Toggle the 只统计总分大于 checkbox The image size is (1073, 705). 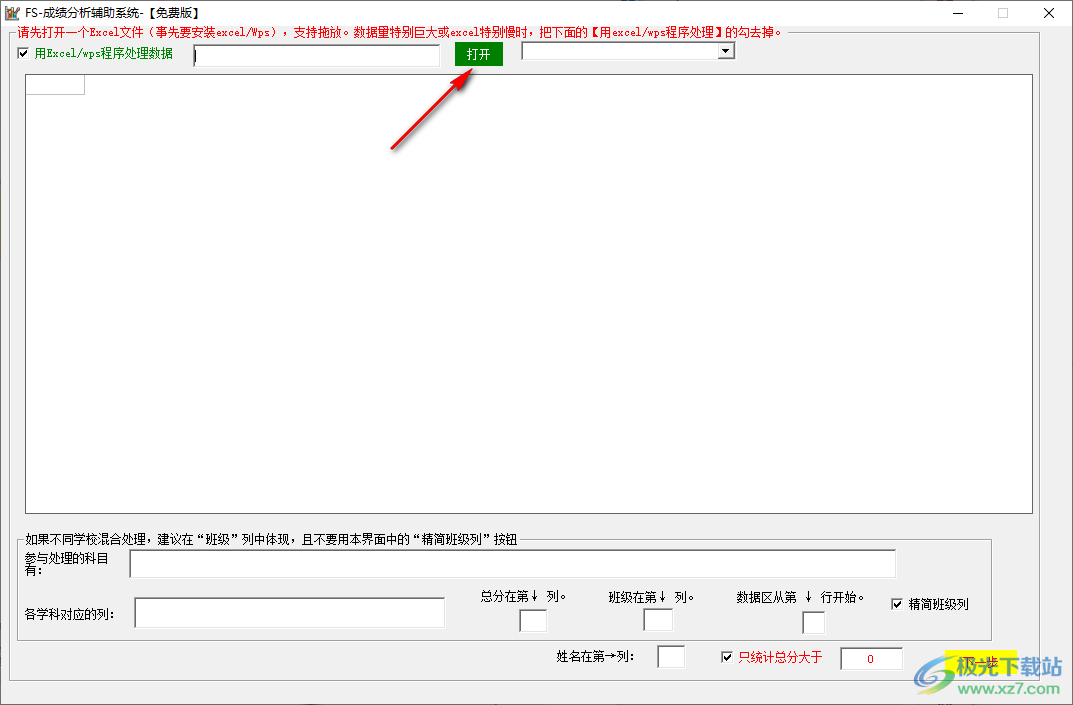[x=728, y=657]
